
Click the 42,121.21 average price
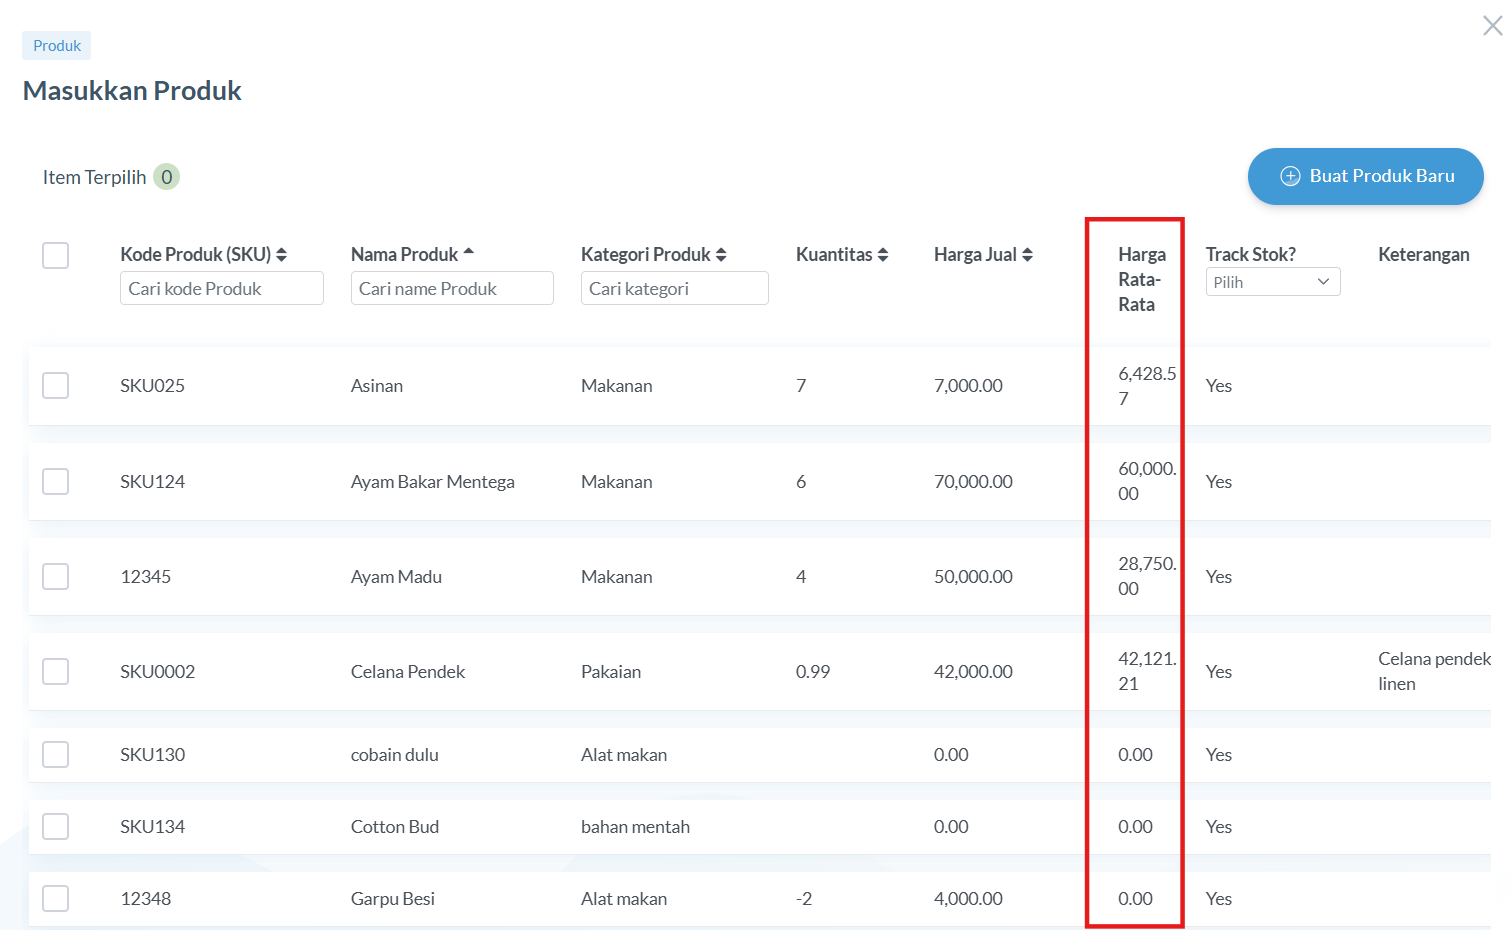[1147, 671]
